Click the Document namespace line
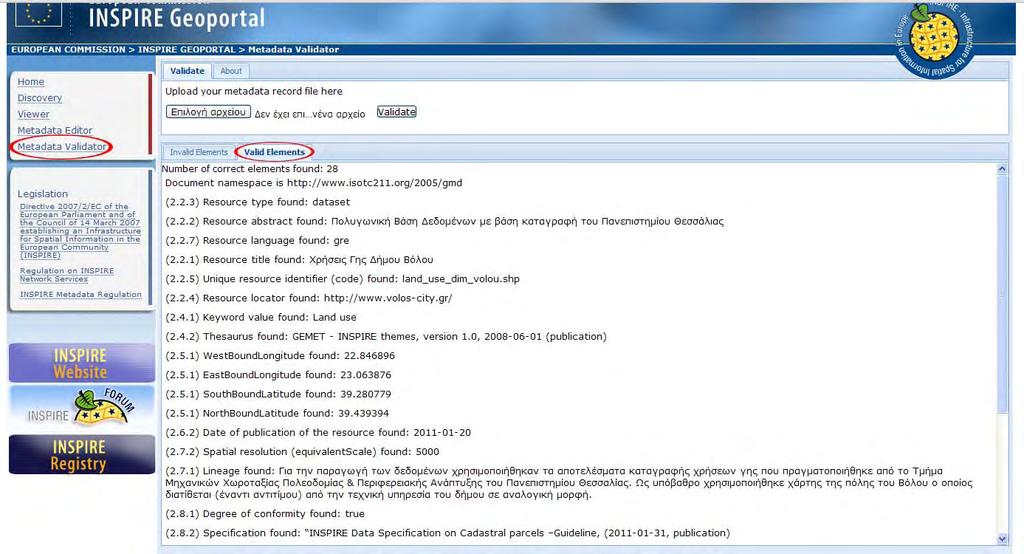Image resolution: width=1024 pixels, height=554 pixels. (313, 183)
